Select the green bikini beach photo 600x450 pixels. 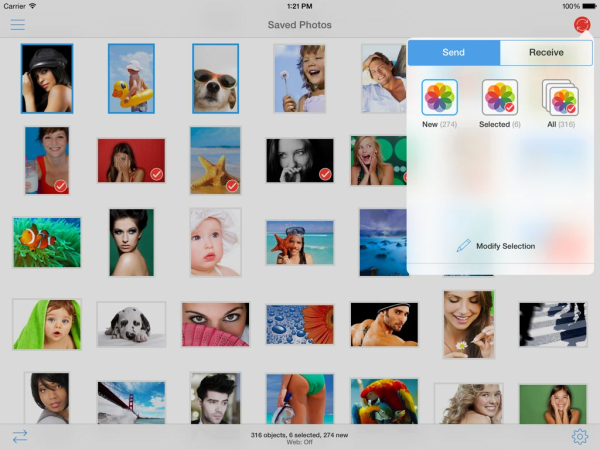click(300, 399)
